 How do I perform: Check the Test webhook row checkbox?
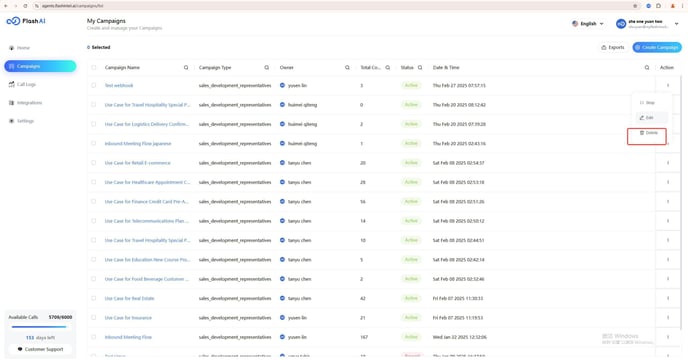93,86
